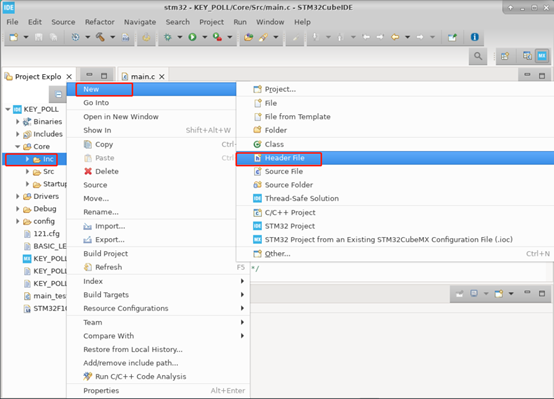Click yellow back navigation arrow icon

point(395,37)
